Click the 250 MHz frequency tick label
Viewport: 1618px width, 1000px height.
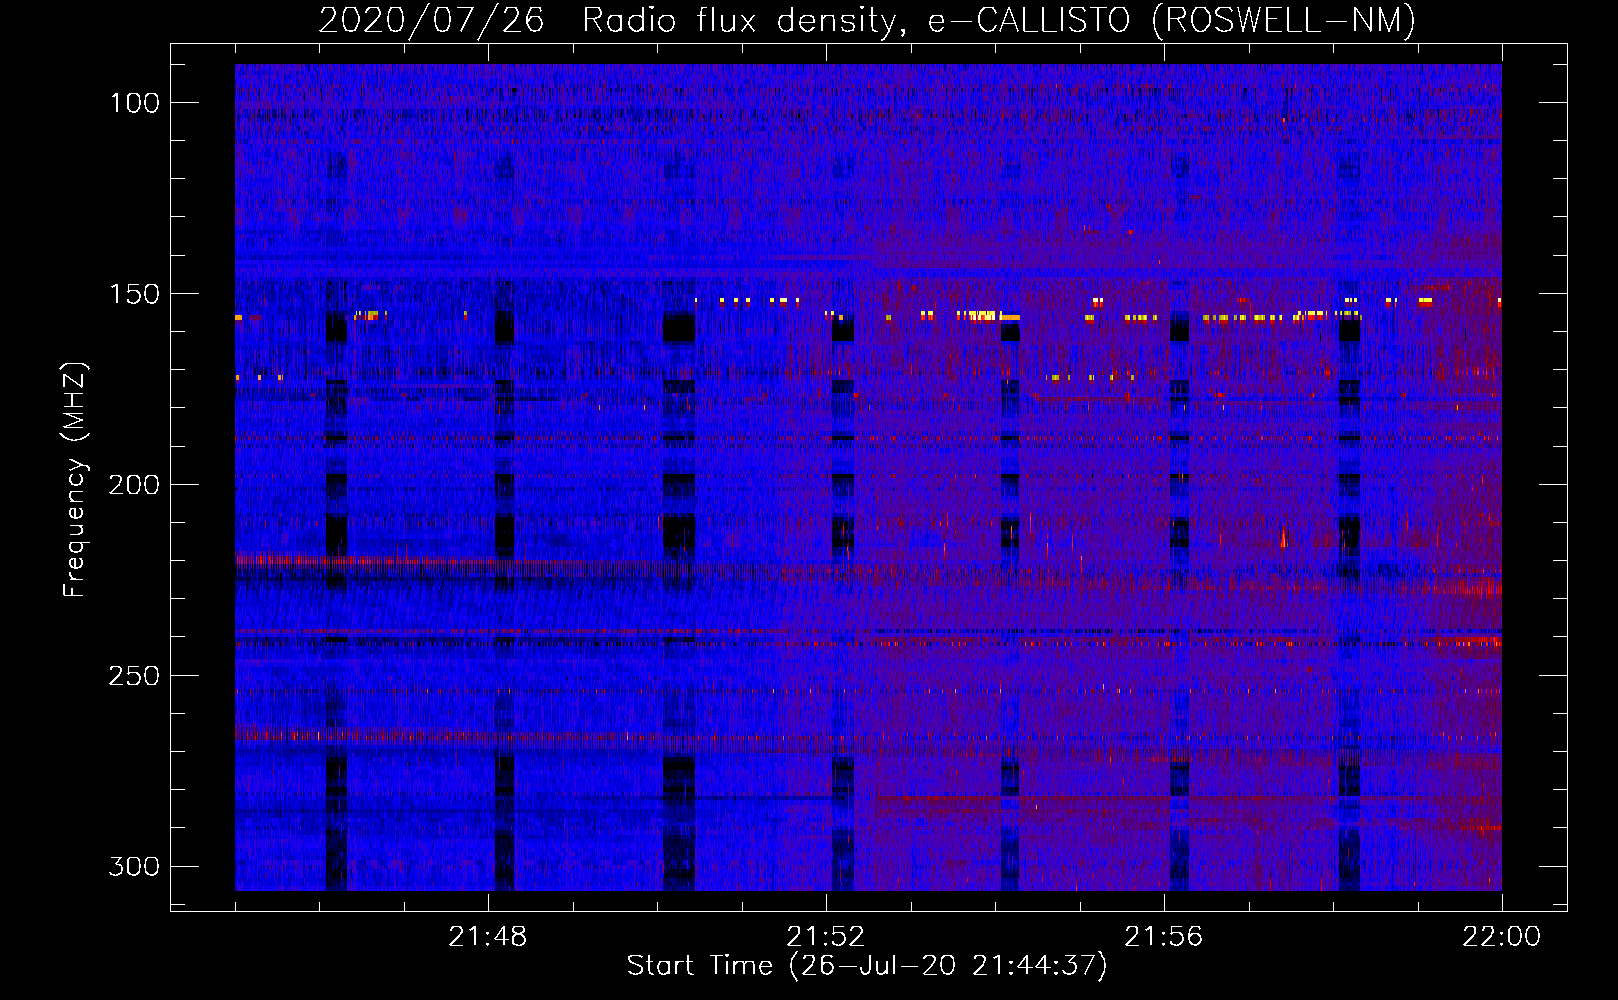coord(133,676)
